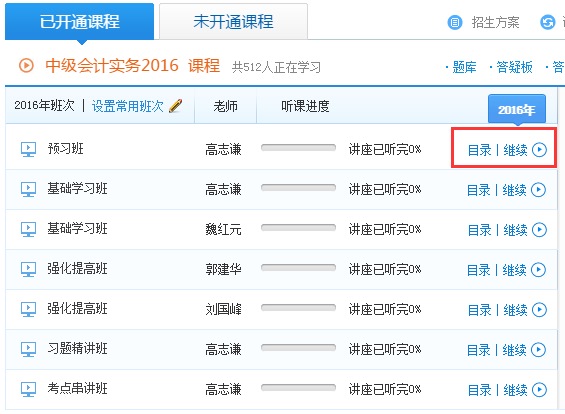Click the play circle icon in 预习班 row
The image size is (565, 414).
[x=539, y=150]
